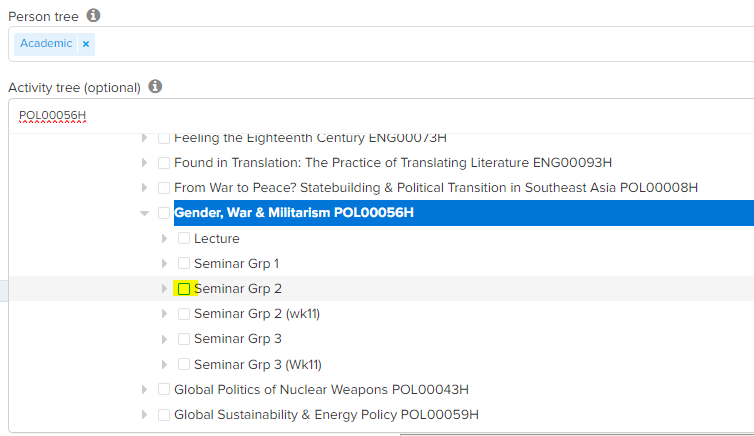
Task: Expand the Lecture node
Action: pos(165,238)
